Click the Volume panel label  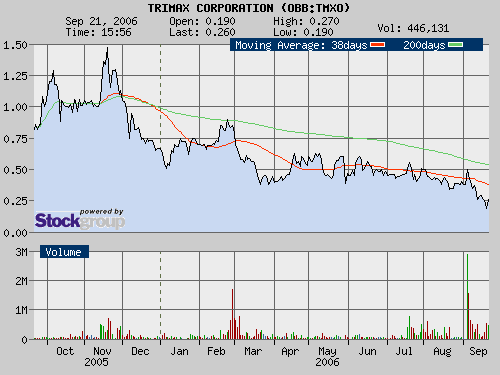coord(64,252)
